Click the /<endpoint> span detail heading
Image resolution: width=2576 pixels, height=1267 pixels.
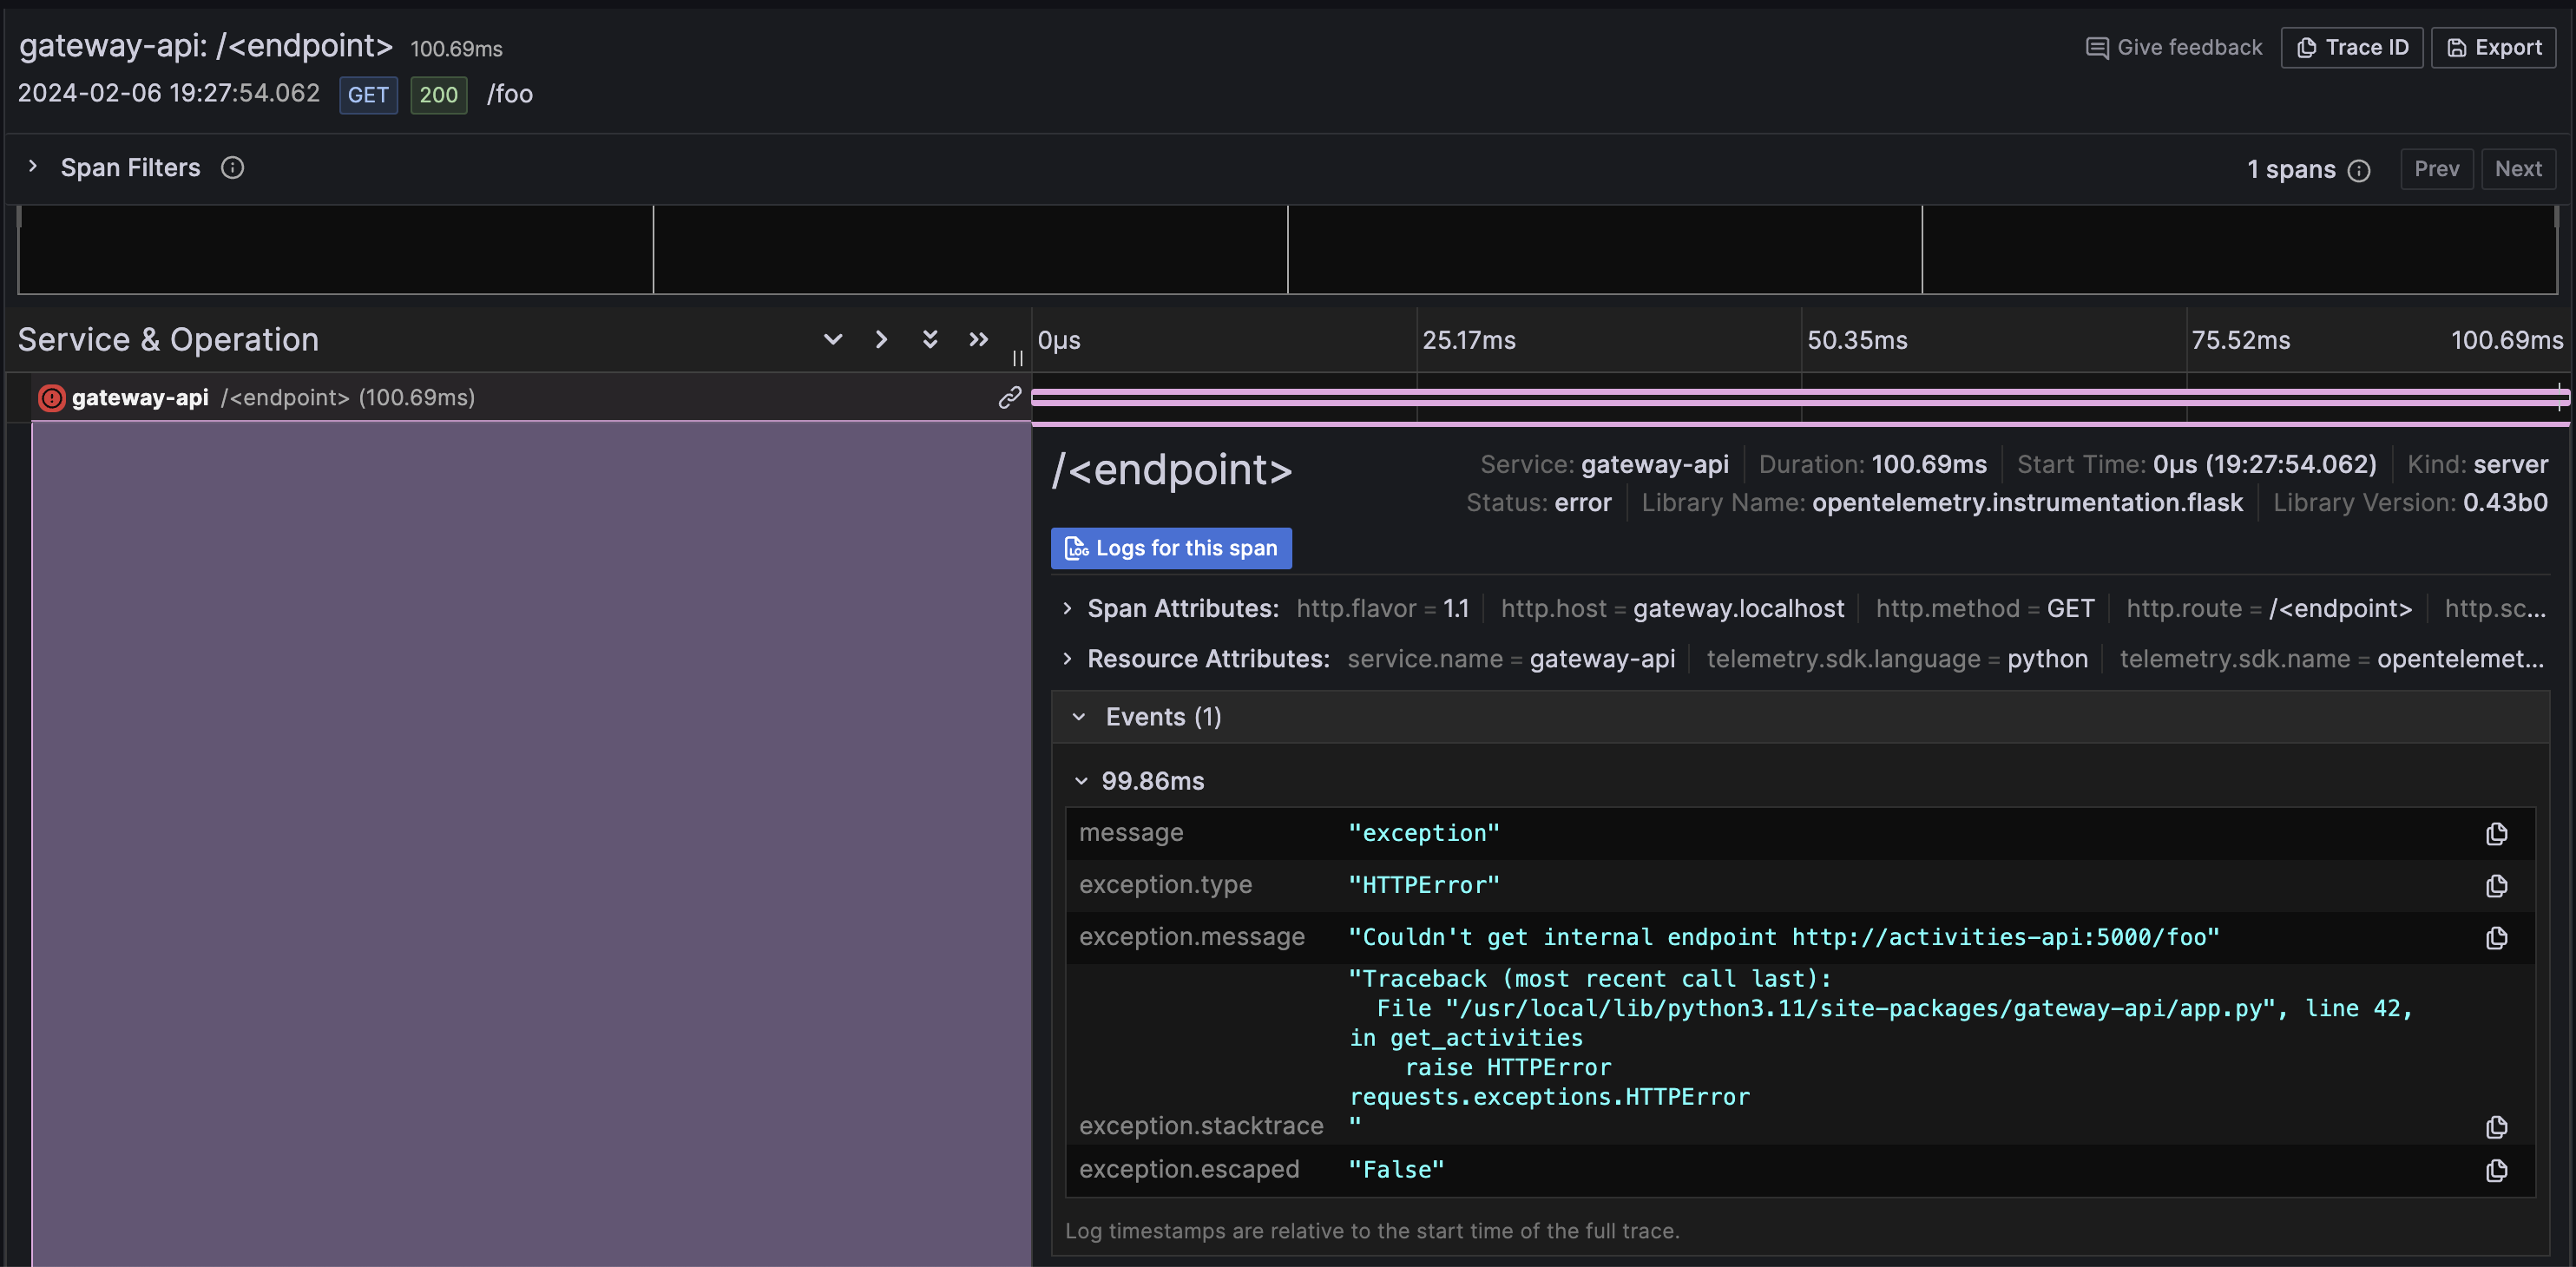coord(1171,469)
